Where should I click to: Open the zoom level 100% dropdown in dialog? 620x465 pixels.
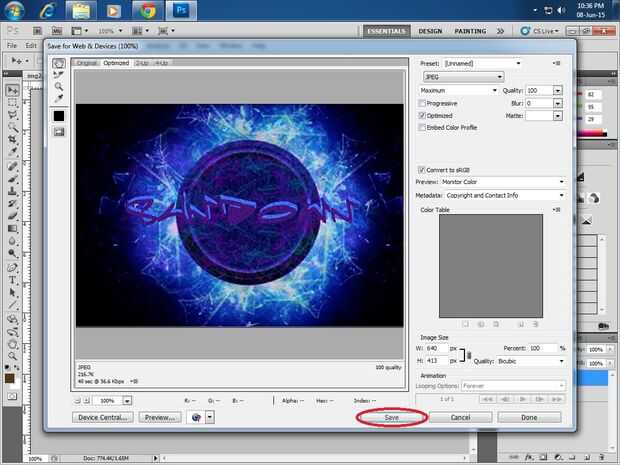[x=127, y=401]
